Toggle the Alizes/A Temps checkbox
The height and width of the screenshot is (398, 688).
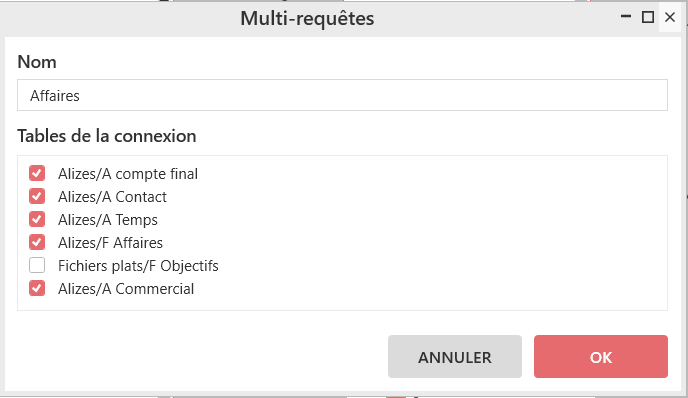[x=37, y=219]
